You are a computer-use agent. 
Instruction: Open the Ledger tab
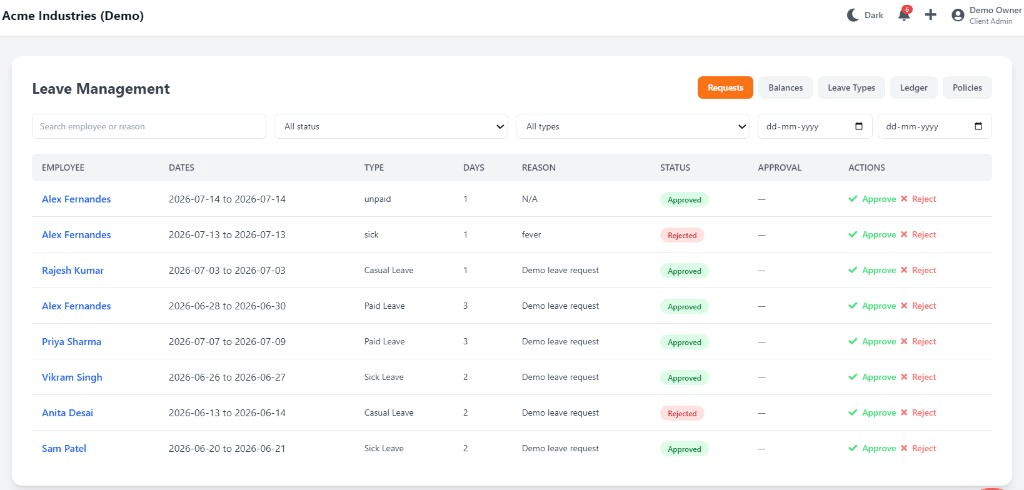[914, 88]
